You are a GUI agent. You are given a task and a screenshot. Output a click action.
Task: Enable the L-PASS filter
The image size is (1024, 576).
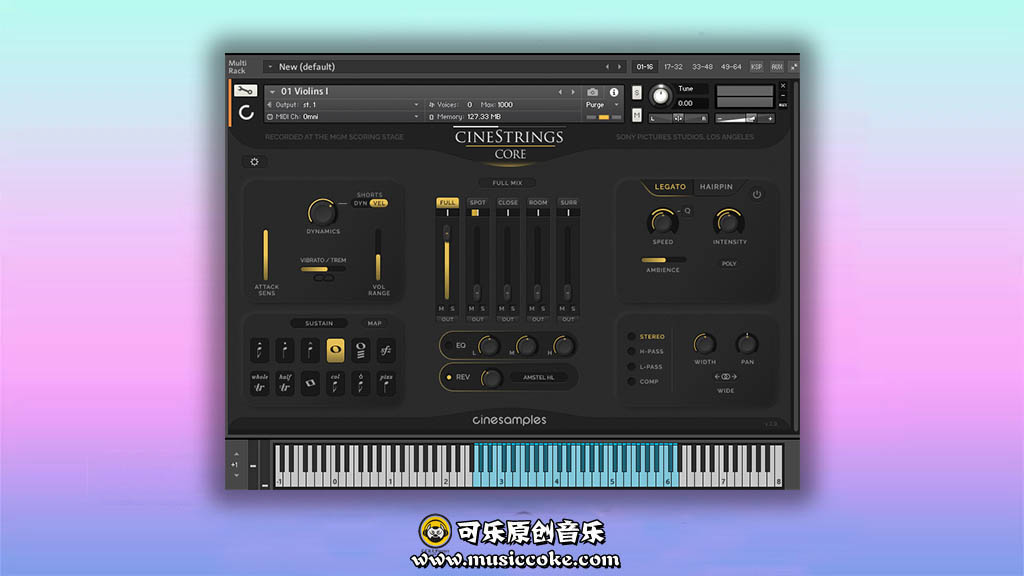(632, 366)
